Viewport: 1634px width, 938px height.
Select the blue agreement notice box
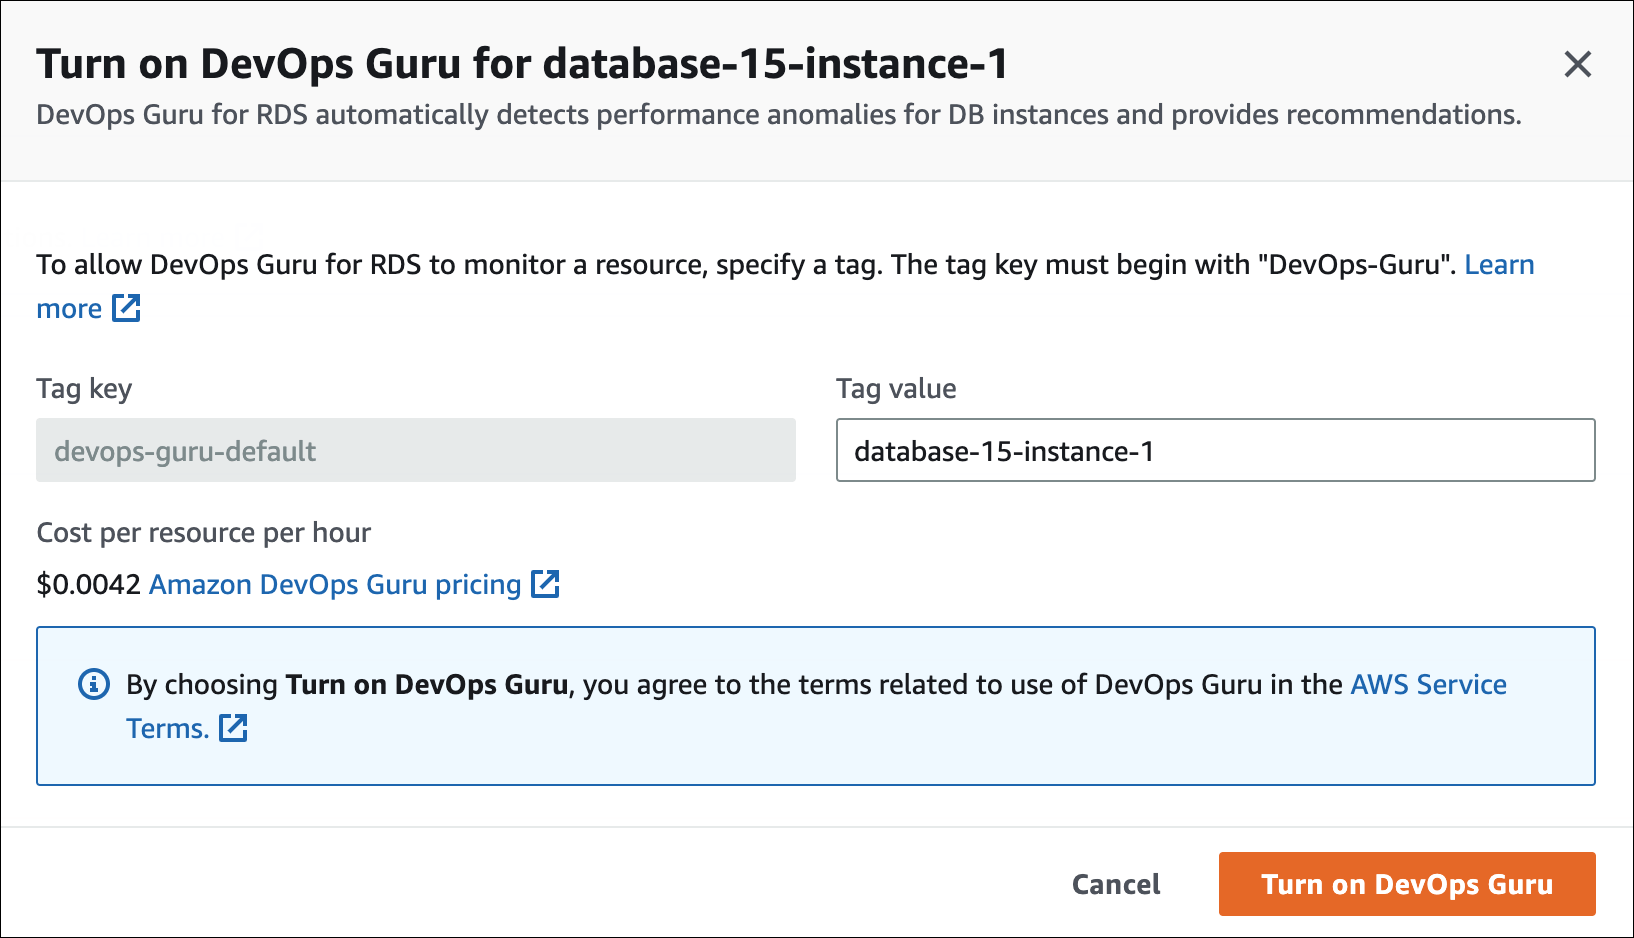[x=816, y=705]
